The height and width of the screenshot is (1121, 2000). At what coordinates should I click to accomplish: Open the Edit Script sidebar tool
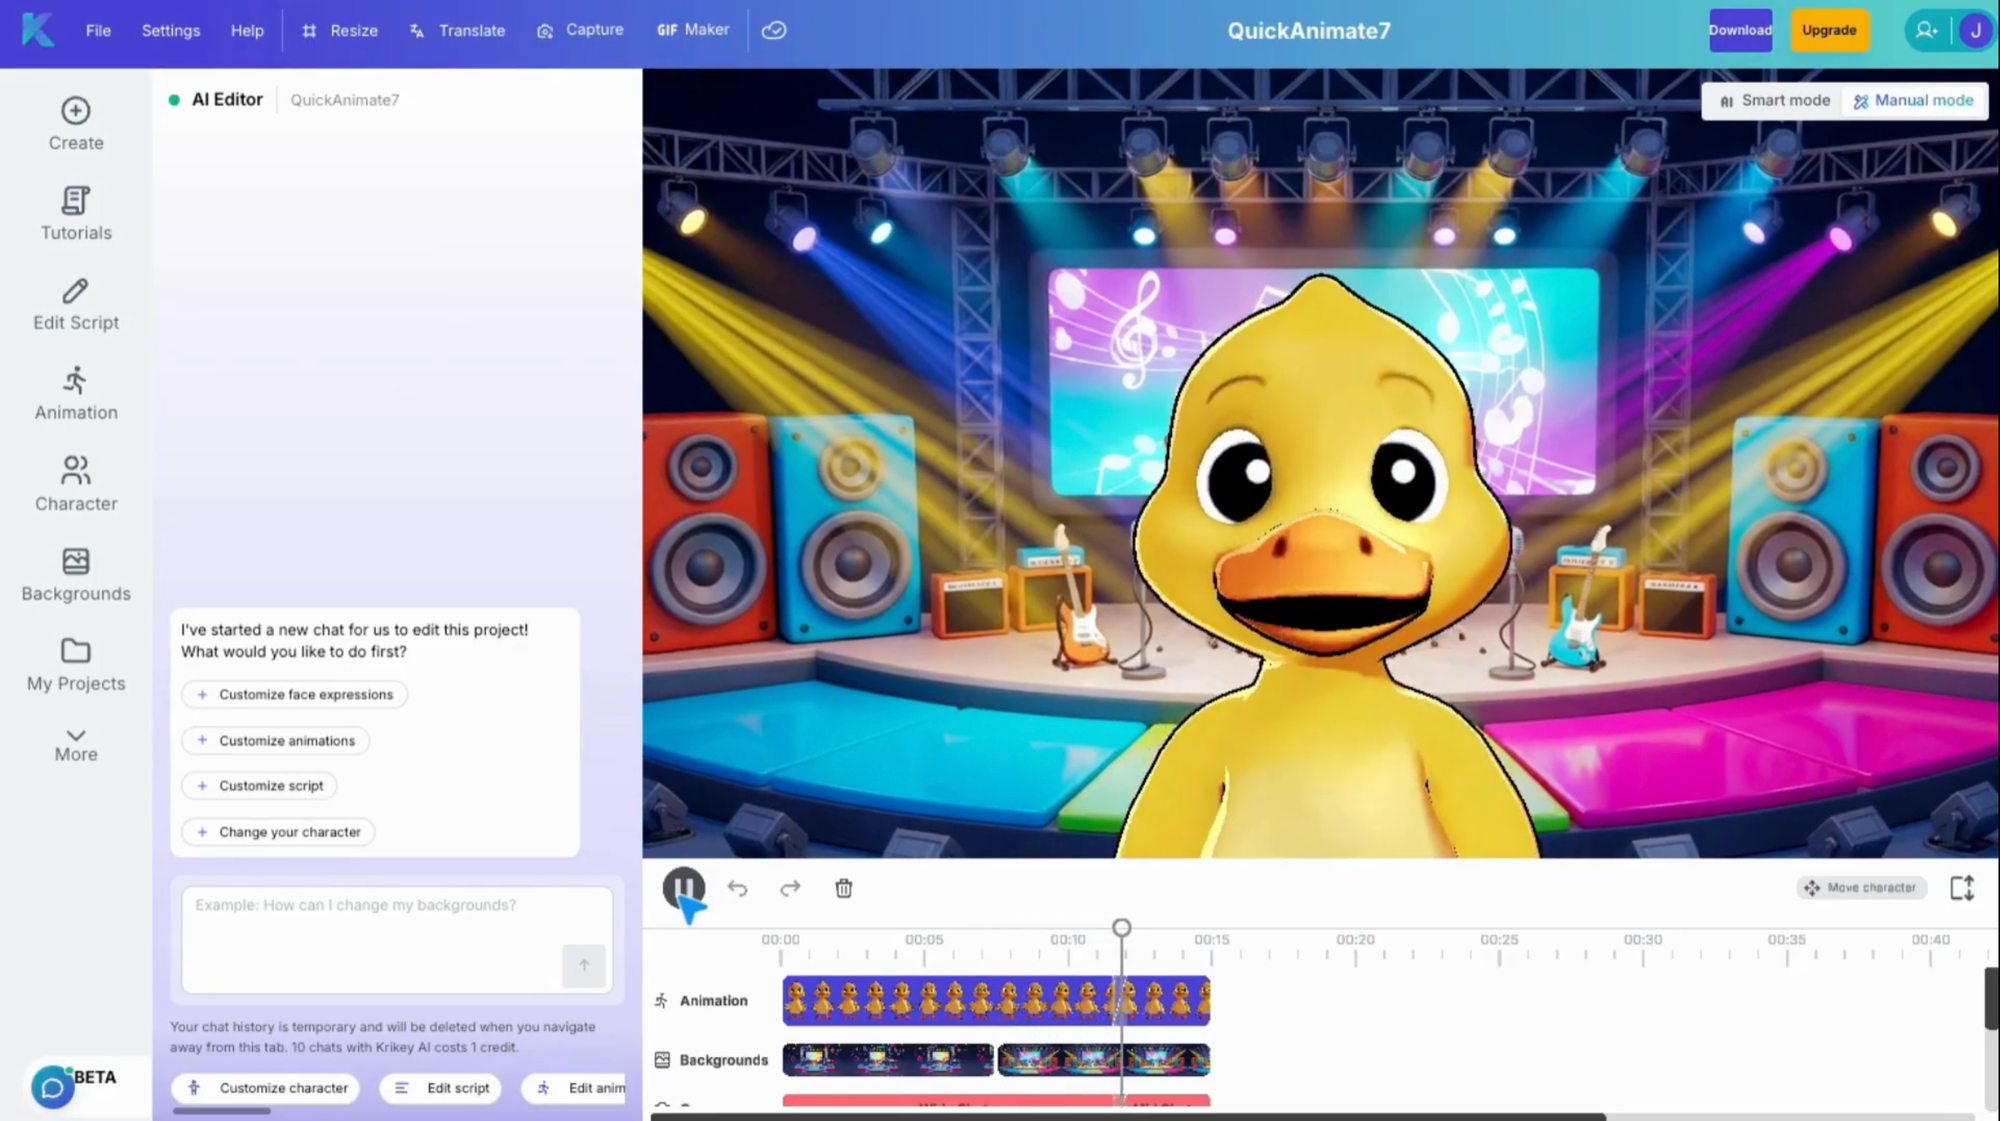(x=76, y=304)
